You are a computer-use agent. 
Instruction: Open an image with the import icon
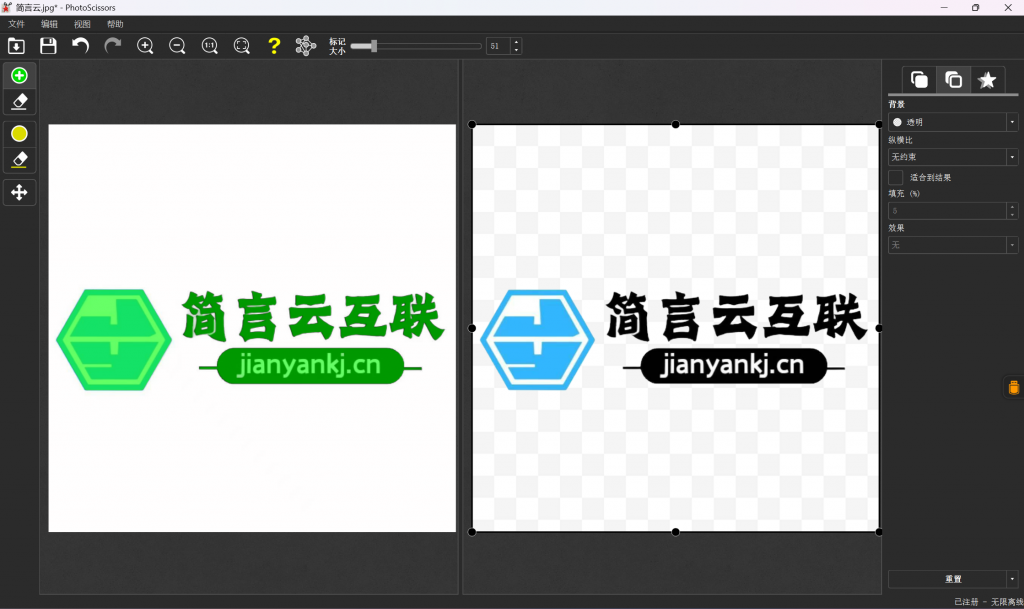tap(16, 46)
